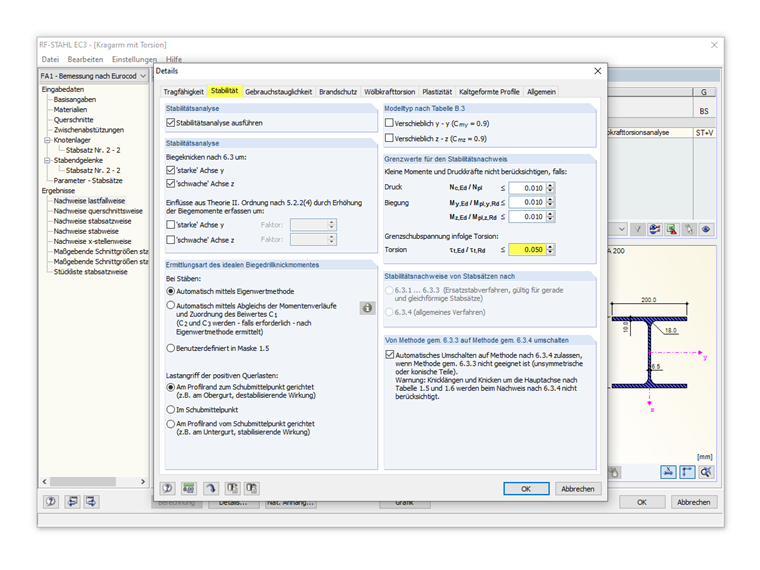This screenshot has width=760, height=570.
Task: Open Kaltgeformte Profile tab
Action: point(489,92)
